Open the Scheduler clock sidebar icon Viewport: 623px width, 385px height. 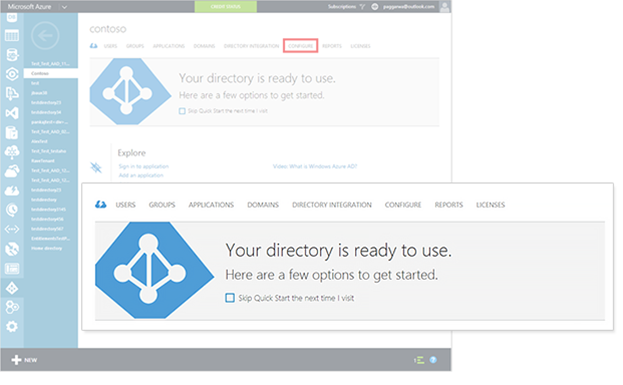pos(12,210)
